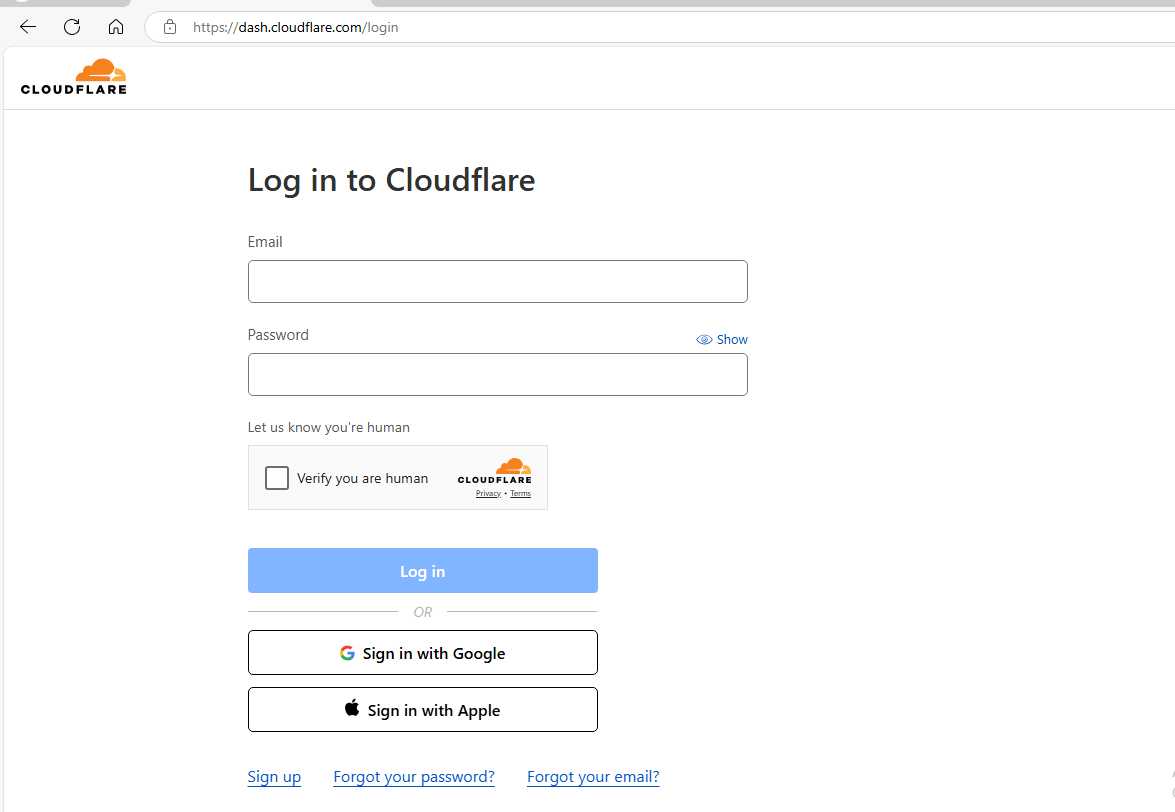This screenshot has height=812, width=1175.
Task: Open the Turnstile Privacy link
Action: click(x=487, y=493)
